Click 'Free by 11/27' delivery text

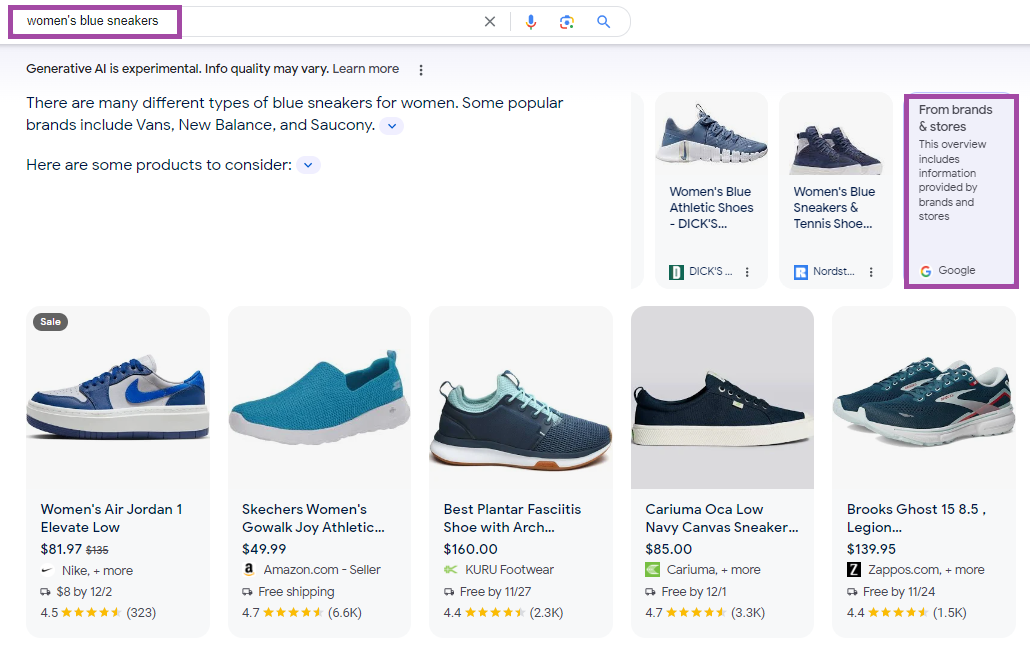[496, 592]
